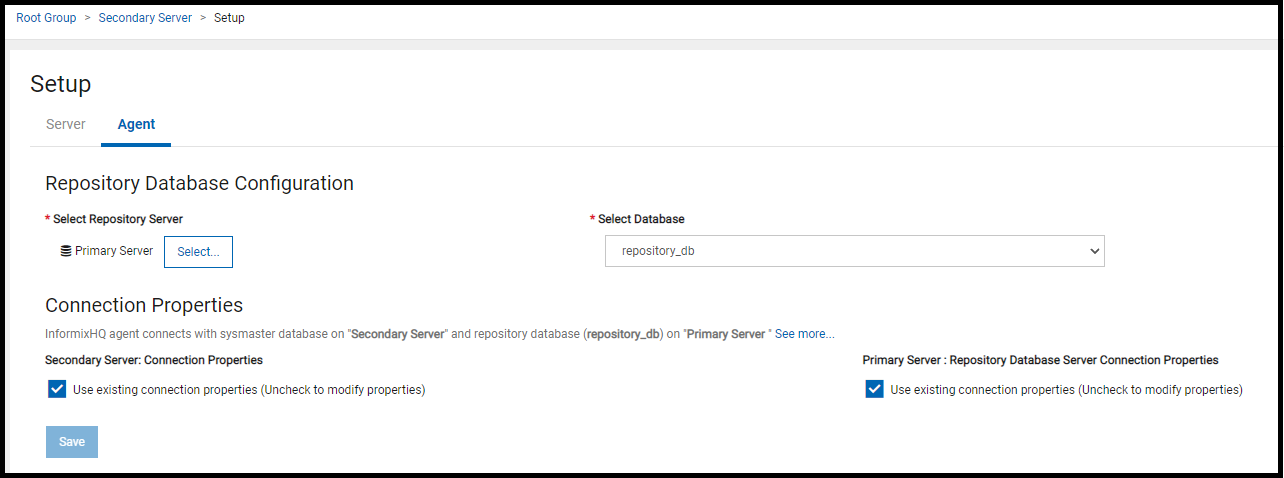Click the Setup breadcrumb item
Screen dimensions: 1284x478
[x=229, y=18]
